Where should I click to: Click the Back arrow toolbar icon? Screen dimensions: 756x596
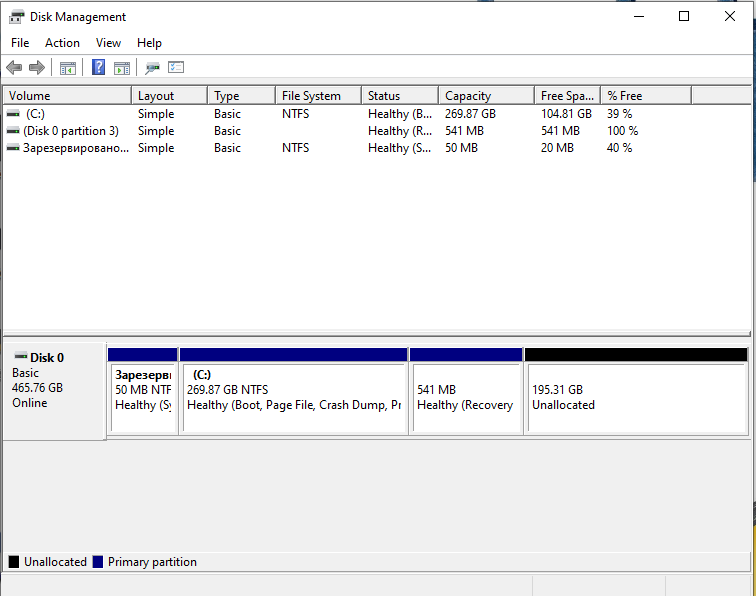pos(14,68)
